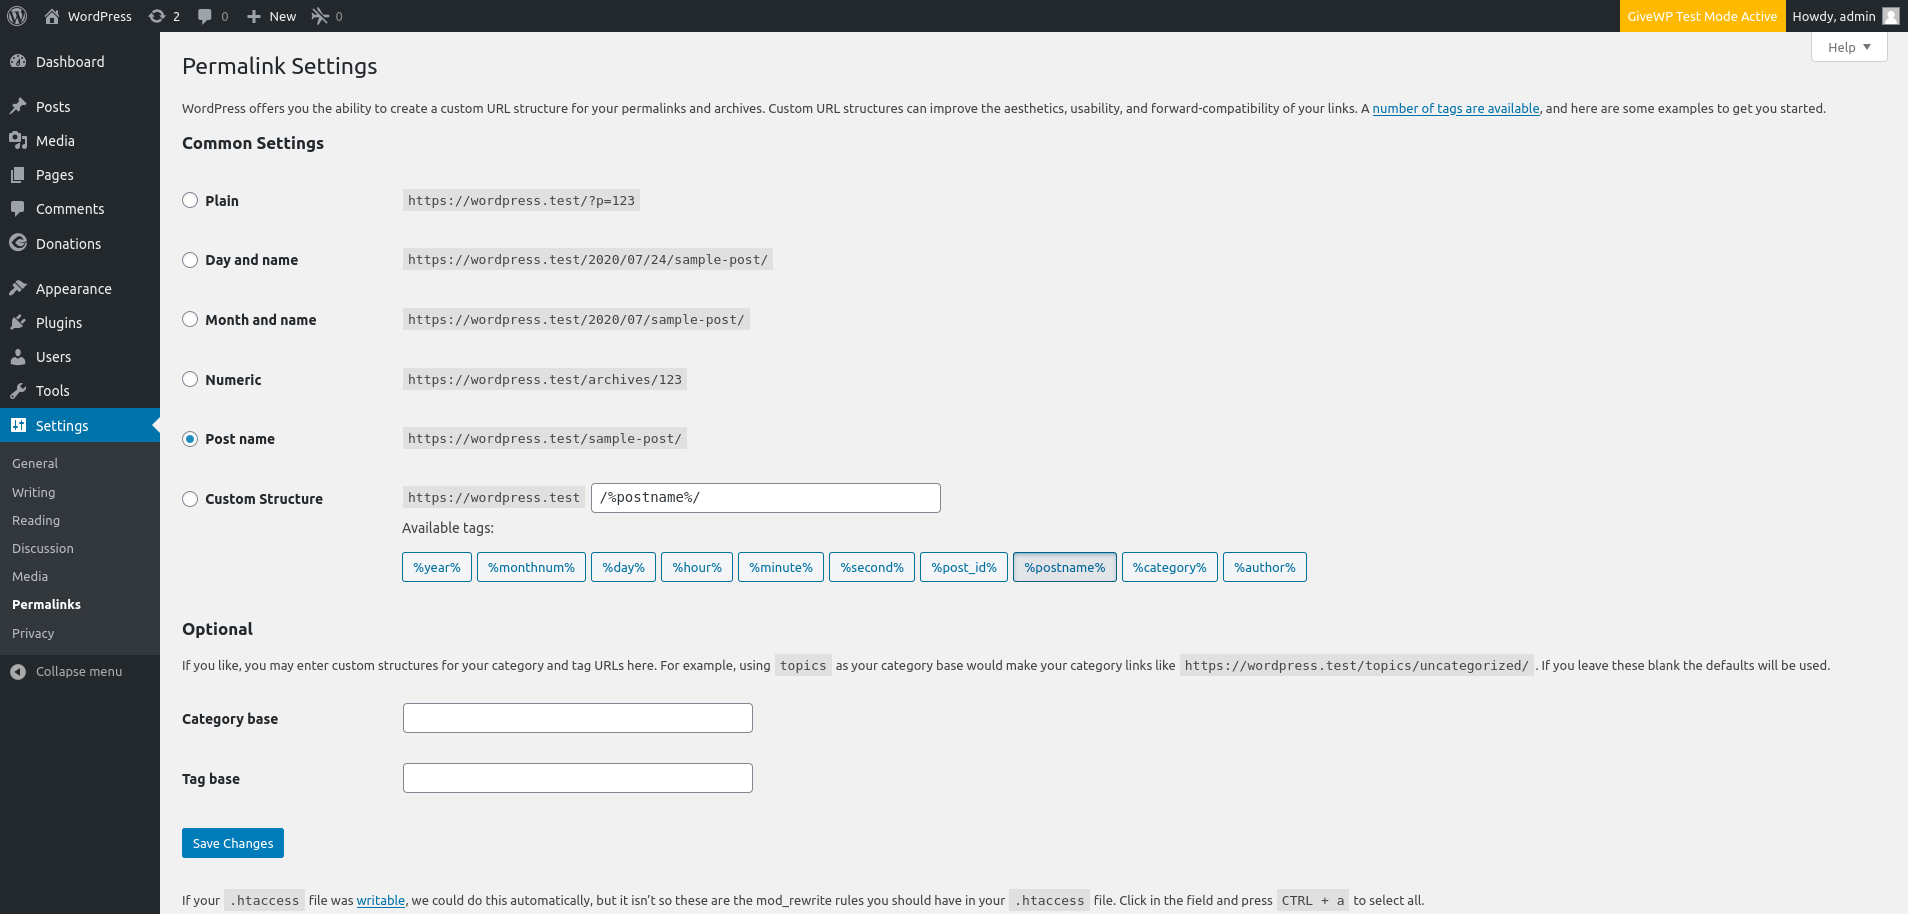Click the https://wordpress.test/archives/123 example URL
This screenshot has height=914, width=1908.
(x=545, y=379)
